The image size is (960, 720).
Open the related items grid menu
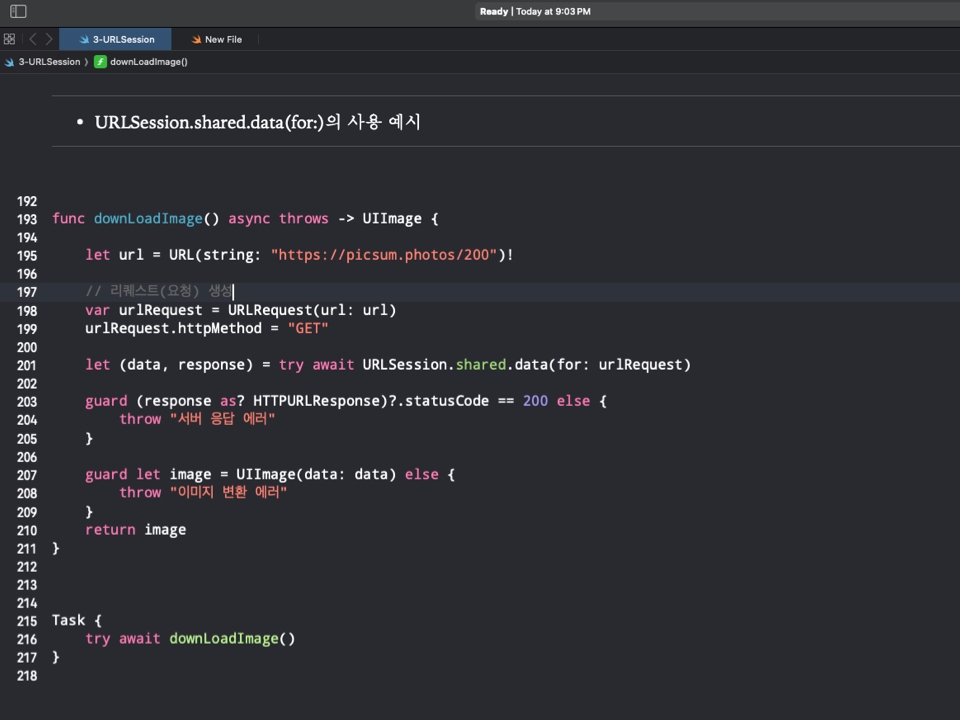click(9, 39)
